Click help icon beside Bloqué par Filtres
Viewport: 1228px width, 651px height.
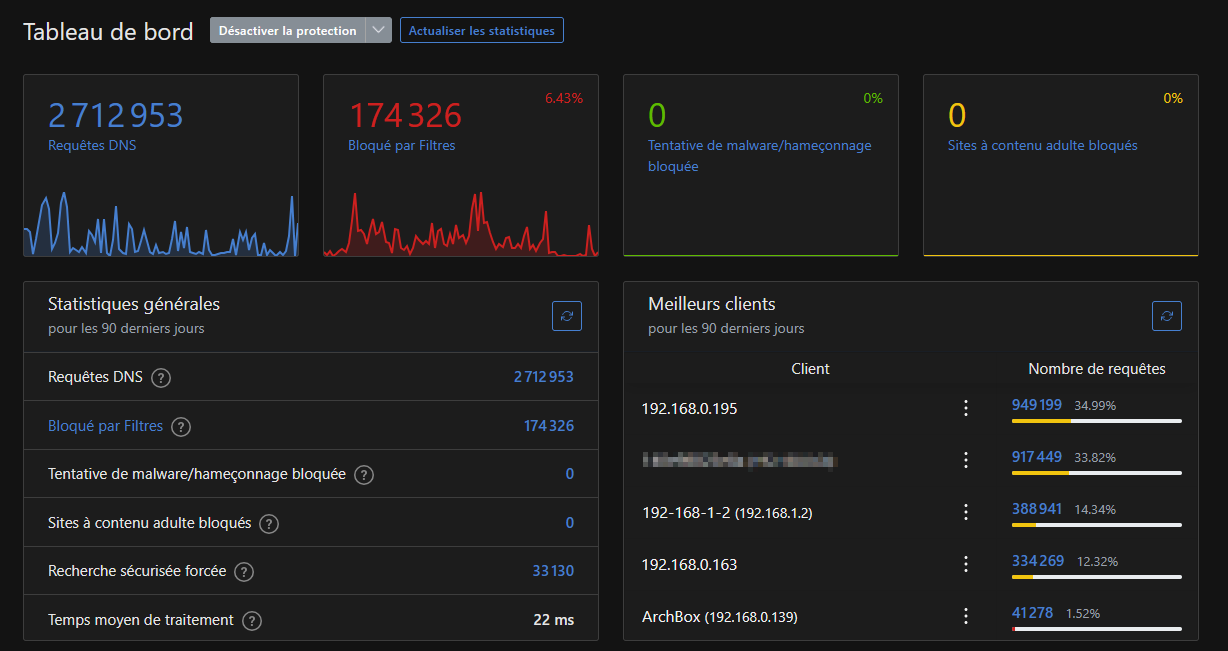click(180, 427)
